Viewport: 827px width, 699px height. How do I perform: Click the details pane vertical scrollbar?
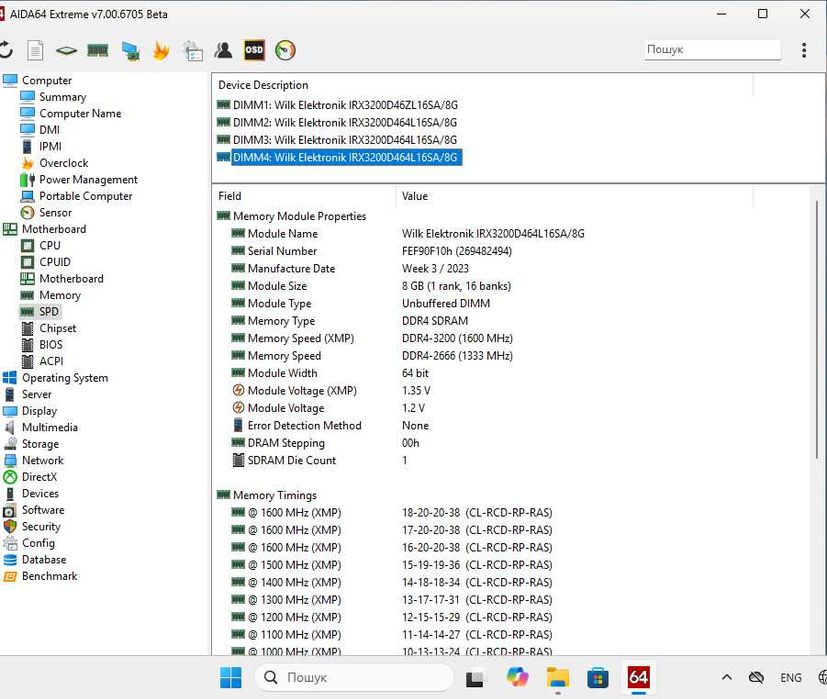click(817, 330)
